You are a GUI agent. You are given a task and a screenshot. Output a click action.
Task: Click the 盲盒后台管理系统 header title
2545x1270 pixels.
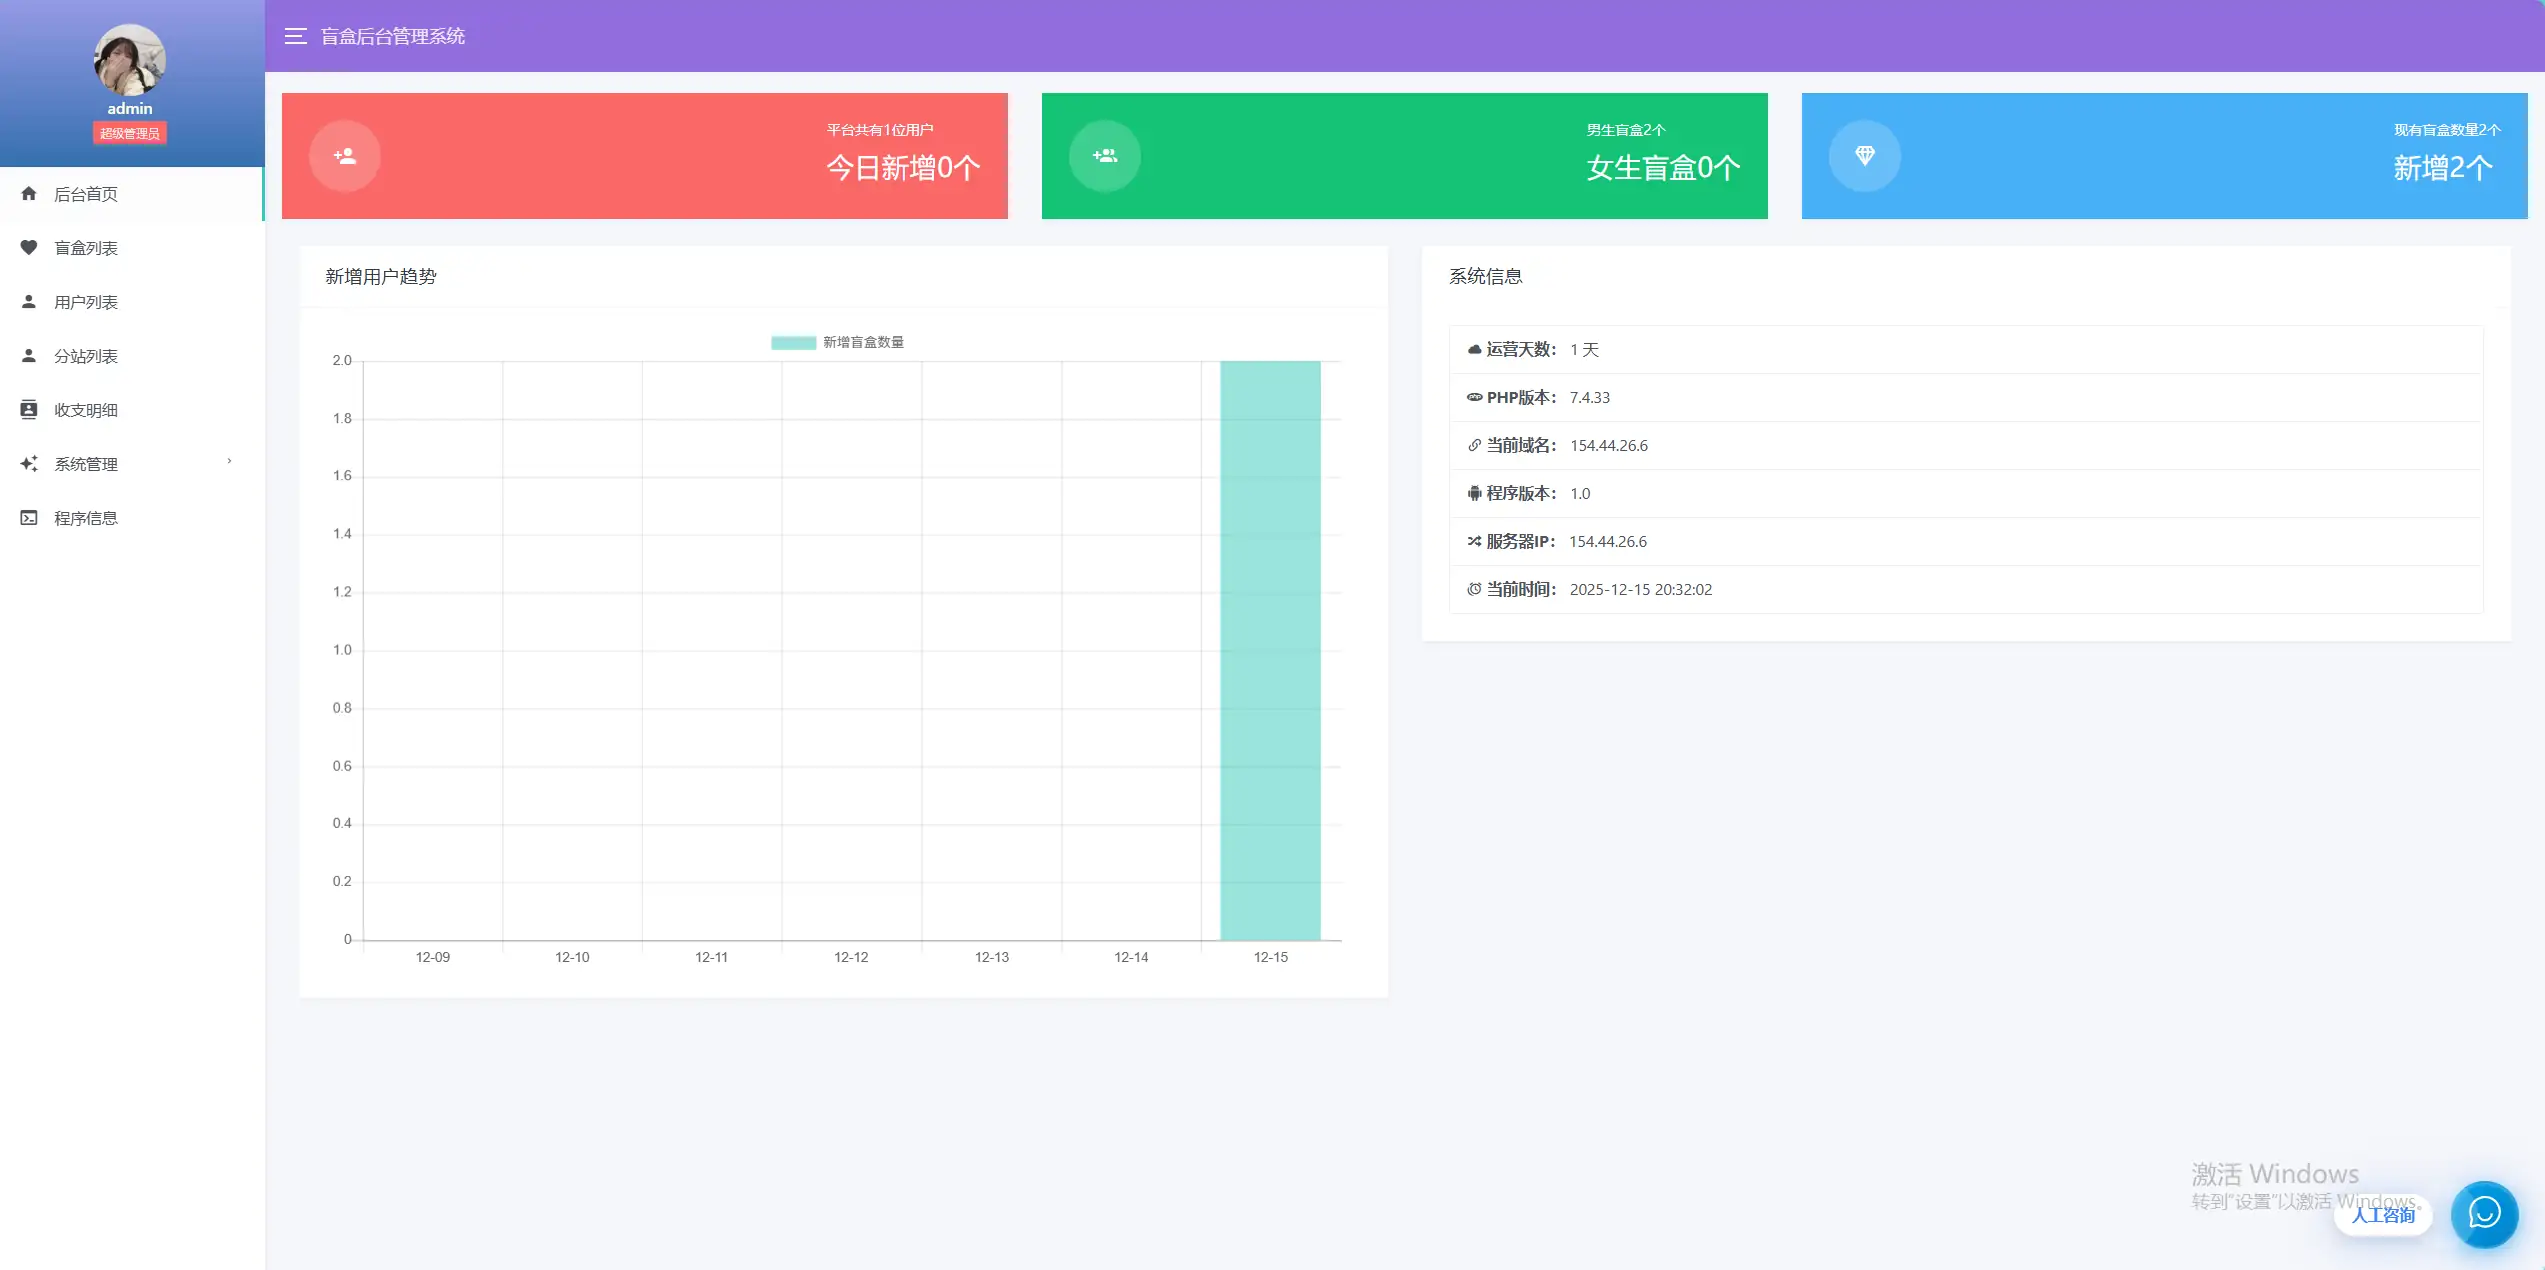pyautogui.click(x=393, y=36)
